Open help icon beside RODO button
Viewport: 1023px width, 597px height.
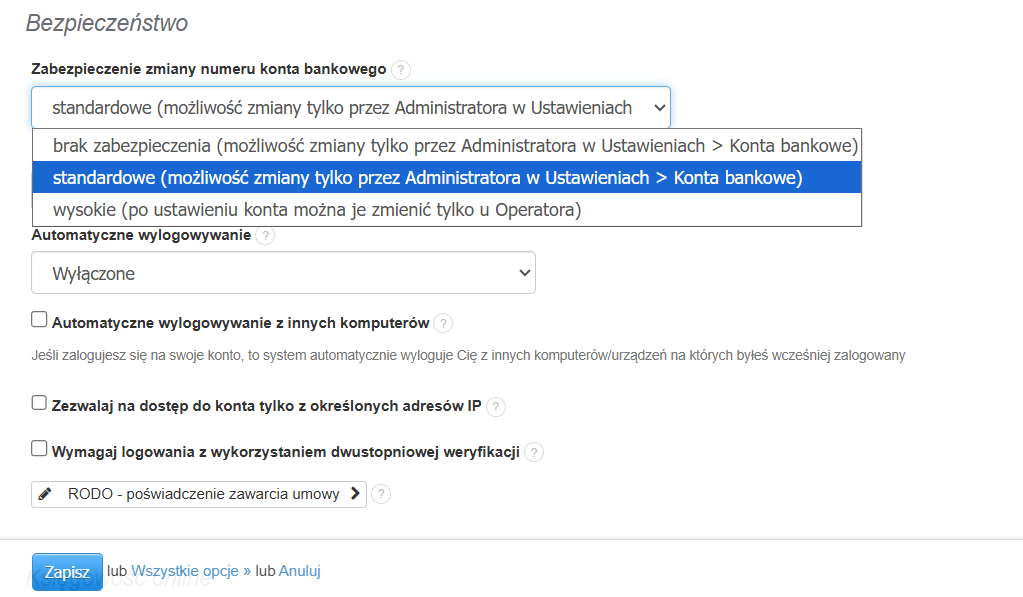click(x=381, y=494)
